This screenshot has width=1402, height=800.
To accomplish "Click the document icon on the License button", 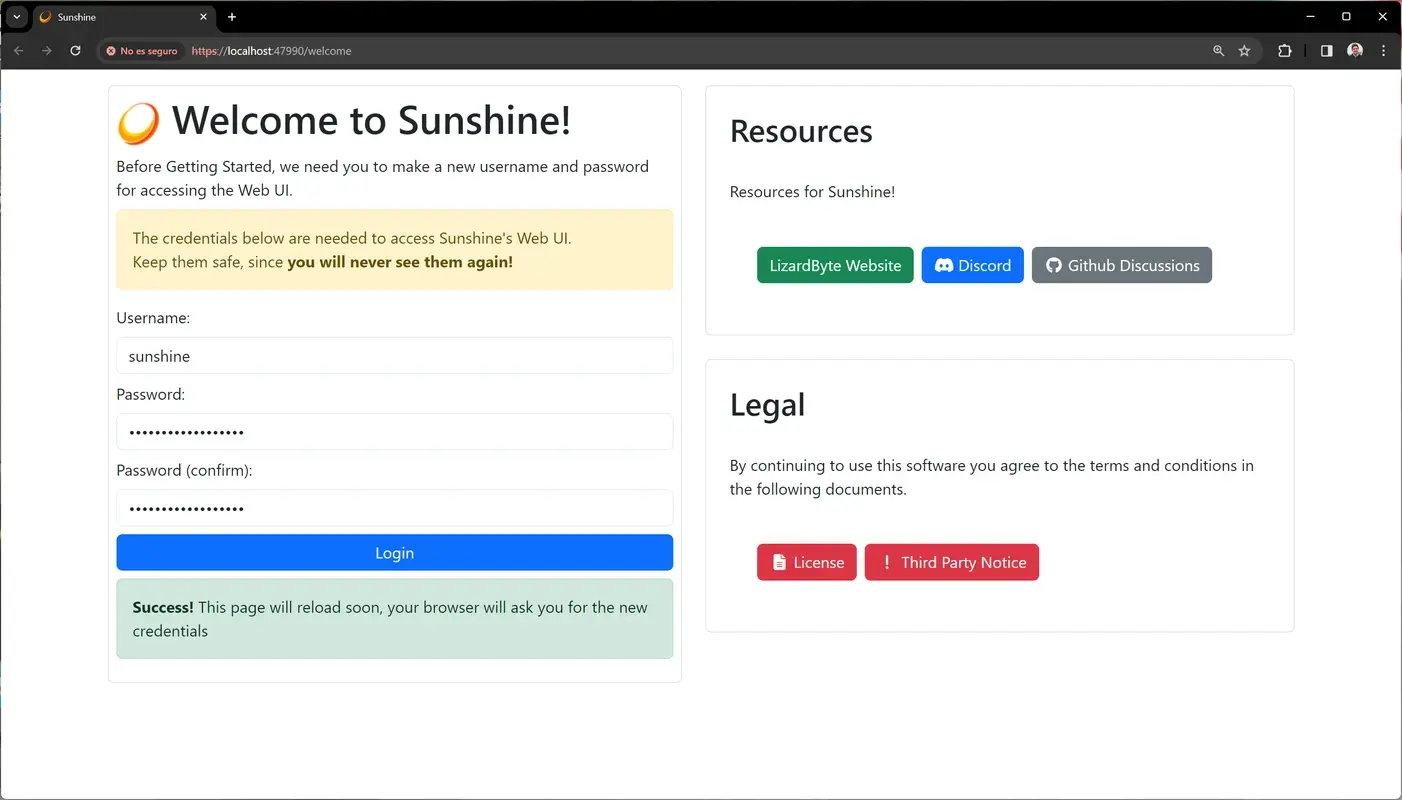I will tap(779, 562).
